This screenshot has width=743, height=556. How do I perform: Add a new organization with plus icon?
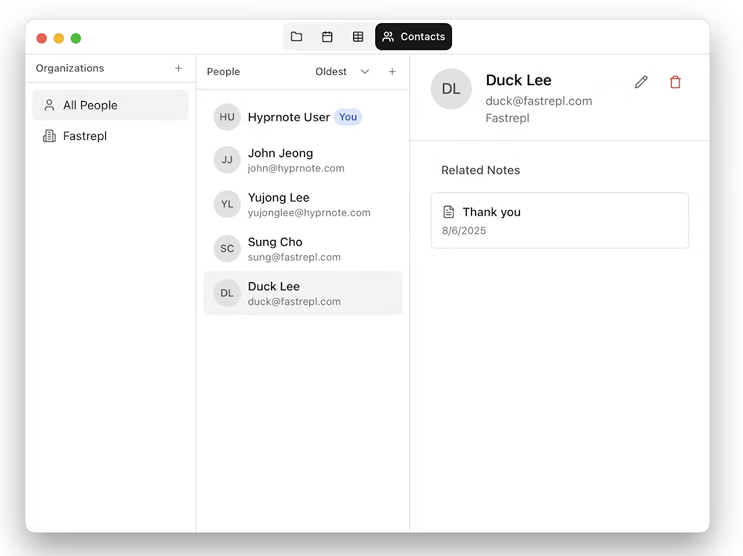tap(178, 68)
